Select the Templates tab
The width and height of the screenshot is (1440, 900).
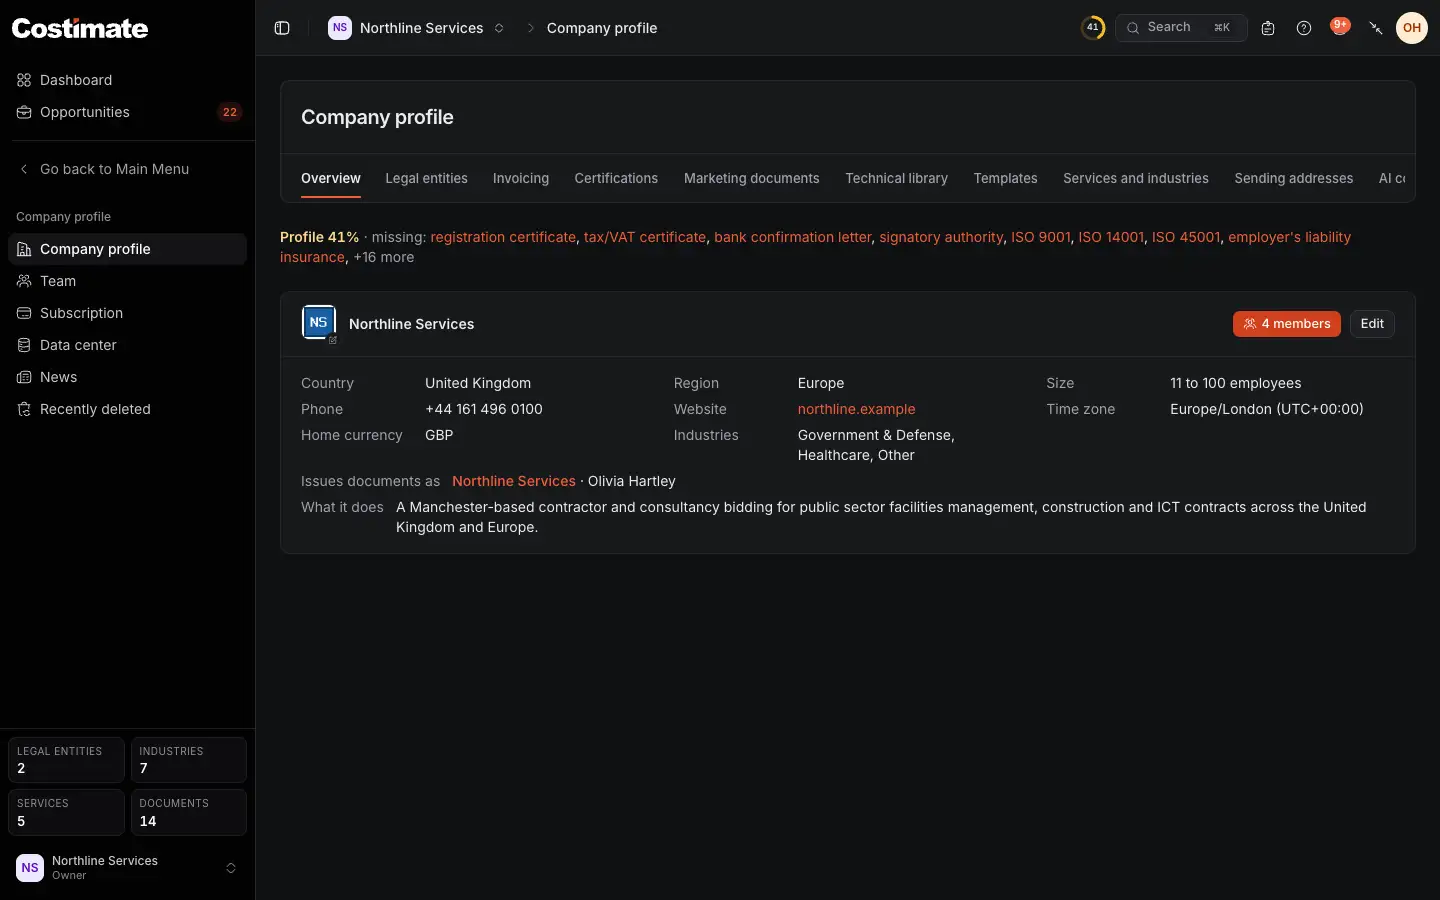[1005, 178]
